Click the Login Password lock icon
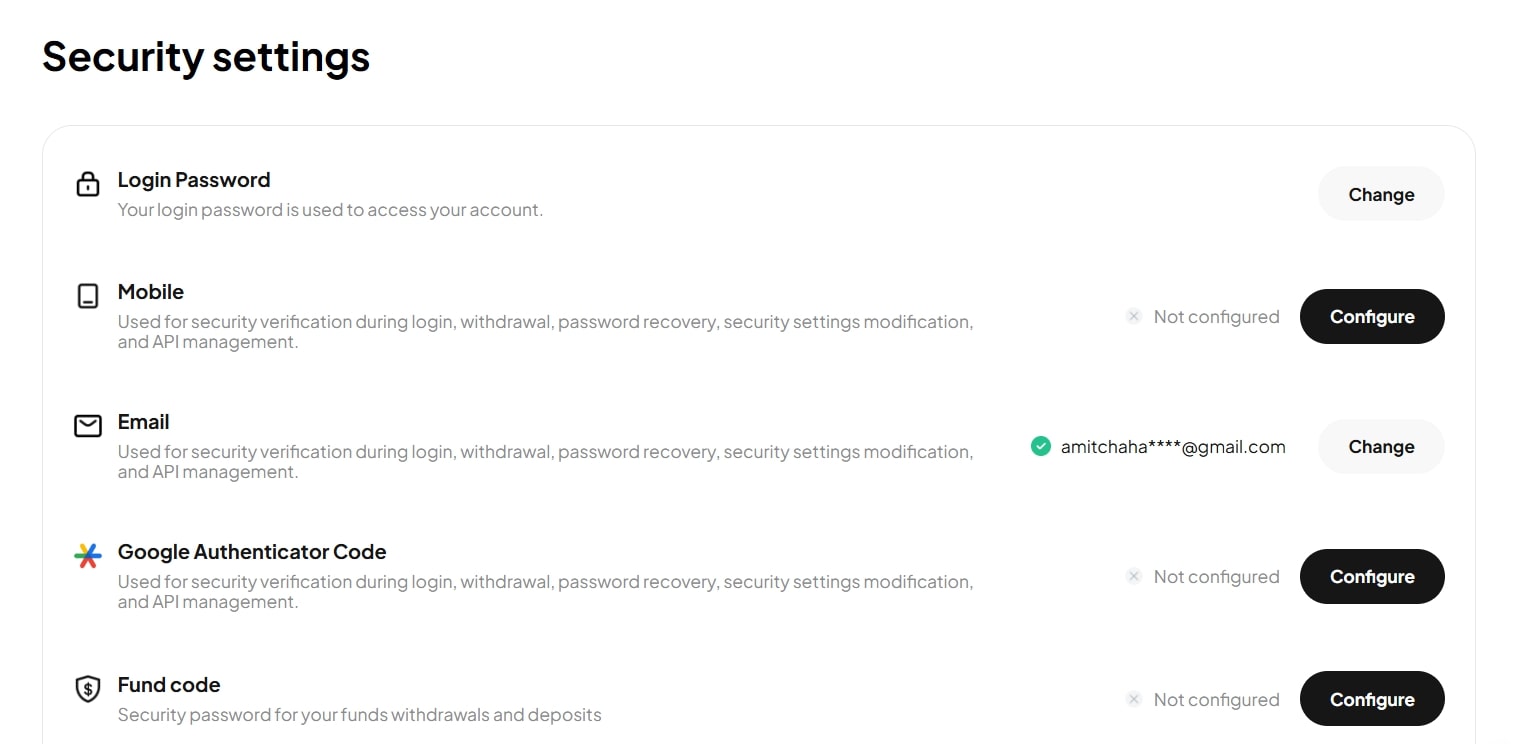This screenshot has width=1513, height=746. (88, 184)
